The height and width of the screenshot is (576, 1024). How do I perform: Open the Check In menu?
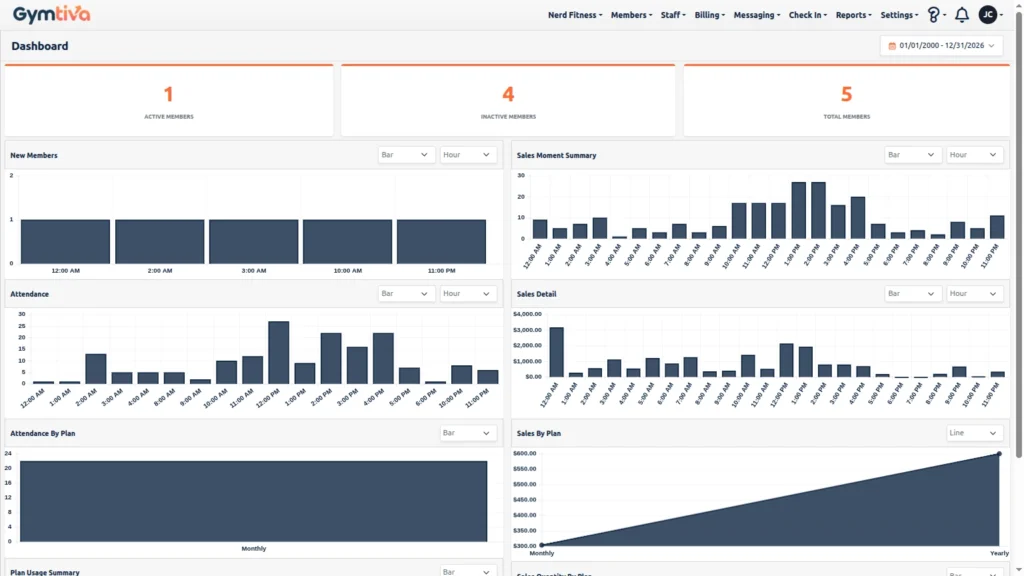808,15
